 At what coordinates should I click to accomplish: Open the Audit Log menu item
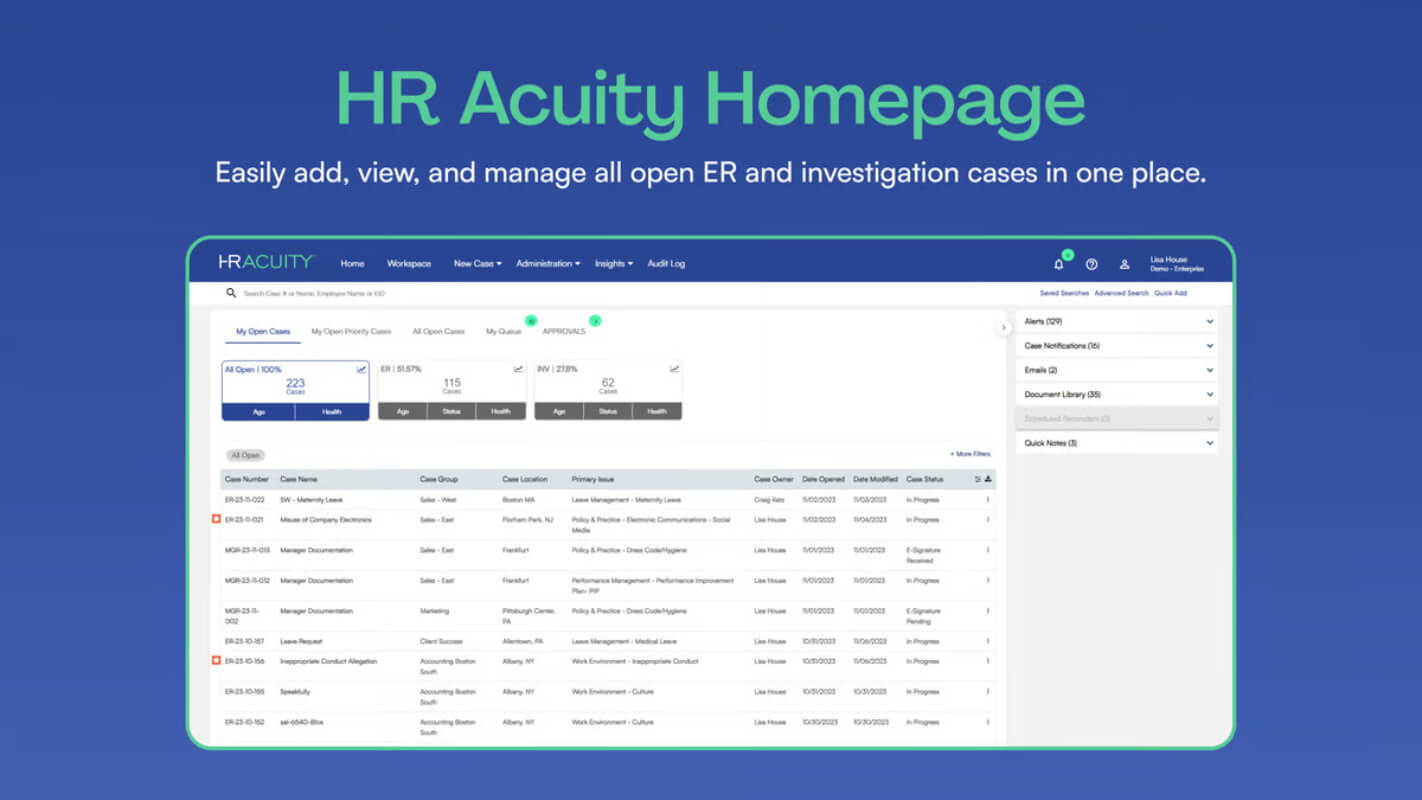666,264
